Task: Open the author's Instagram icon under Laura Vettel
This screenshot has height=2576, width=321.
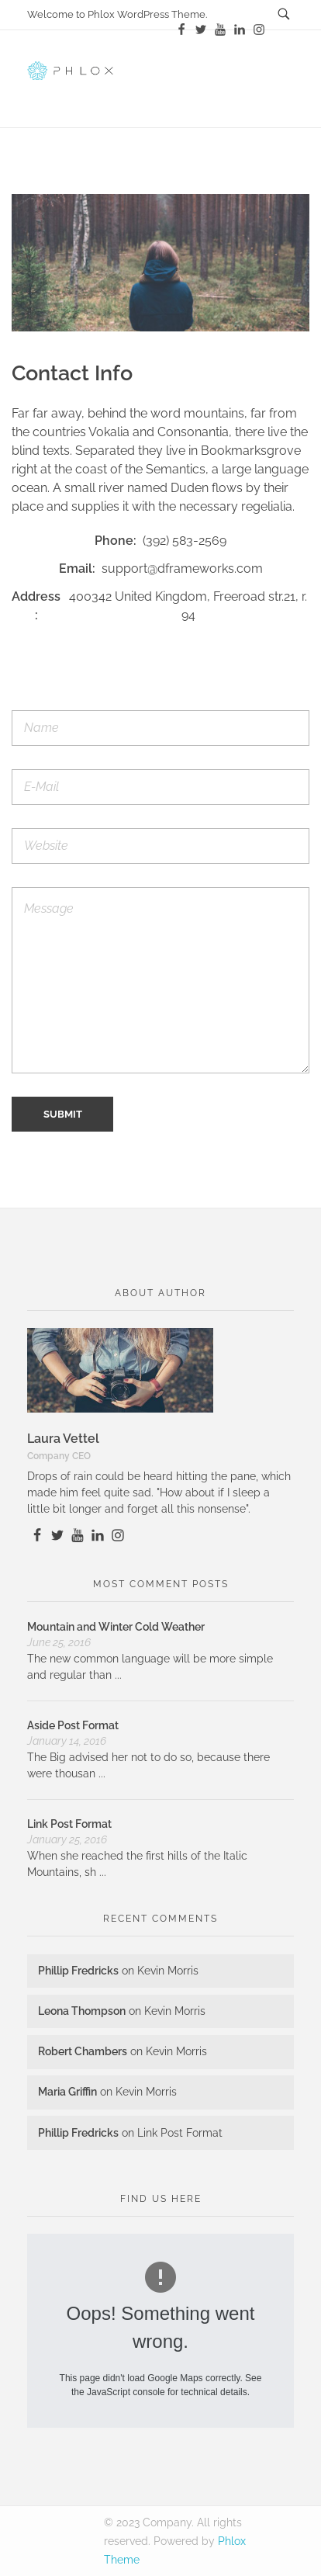Action: coord(117,1534)
